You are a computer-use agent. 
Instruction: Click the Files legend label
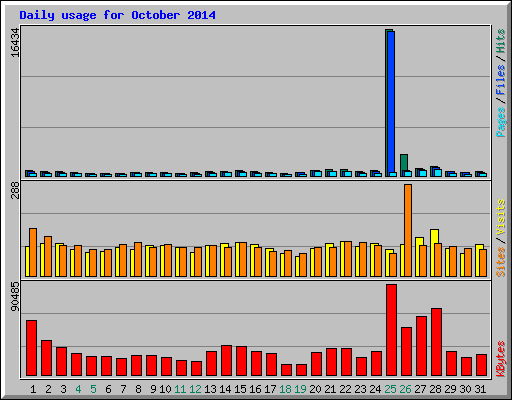click(x=500, y=79)
